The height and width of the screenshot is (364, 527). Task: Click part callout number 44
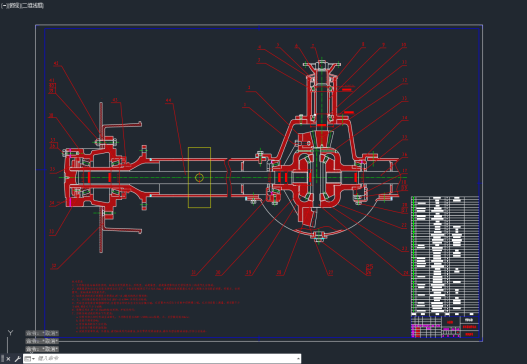coord(169,100)
